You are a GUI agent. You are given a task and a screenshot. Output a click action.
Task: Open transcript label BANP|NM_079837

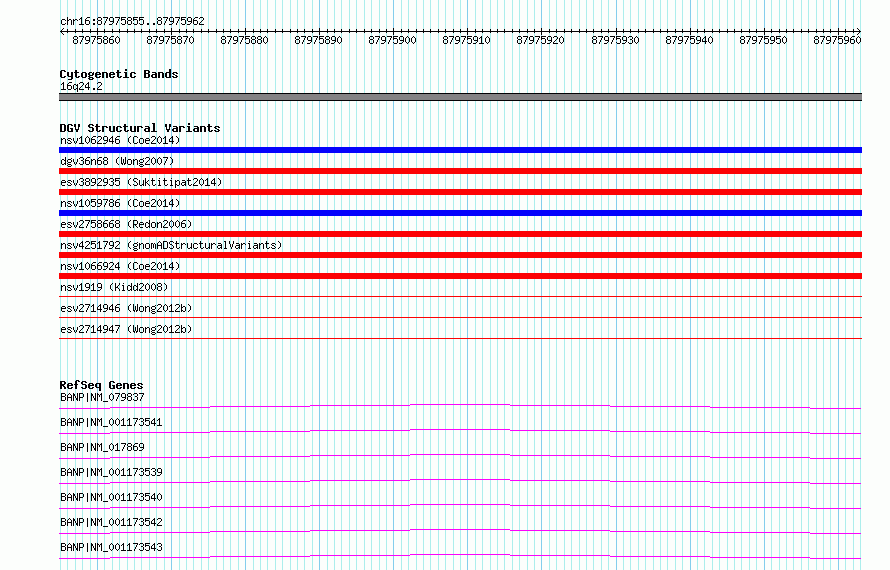(x=102, y=397)
